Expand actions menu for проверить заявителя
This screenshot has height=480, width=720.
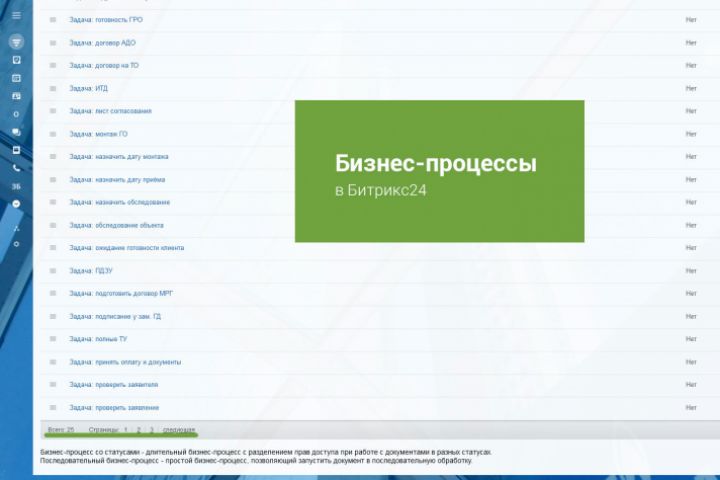(53, 384)
